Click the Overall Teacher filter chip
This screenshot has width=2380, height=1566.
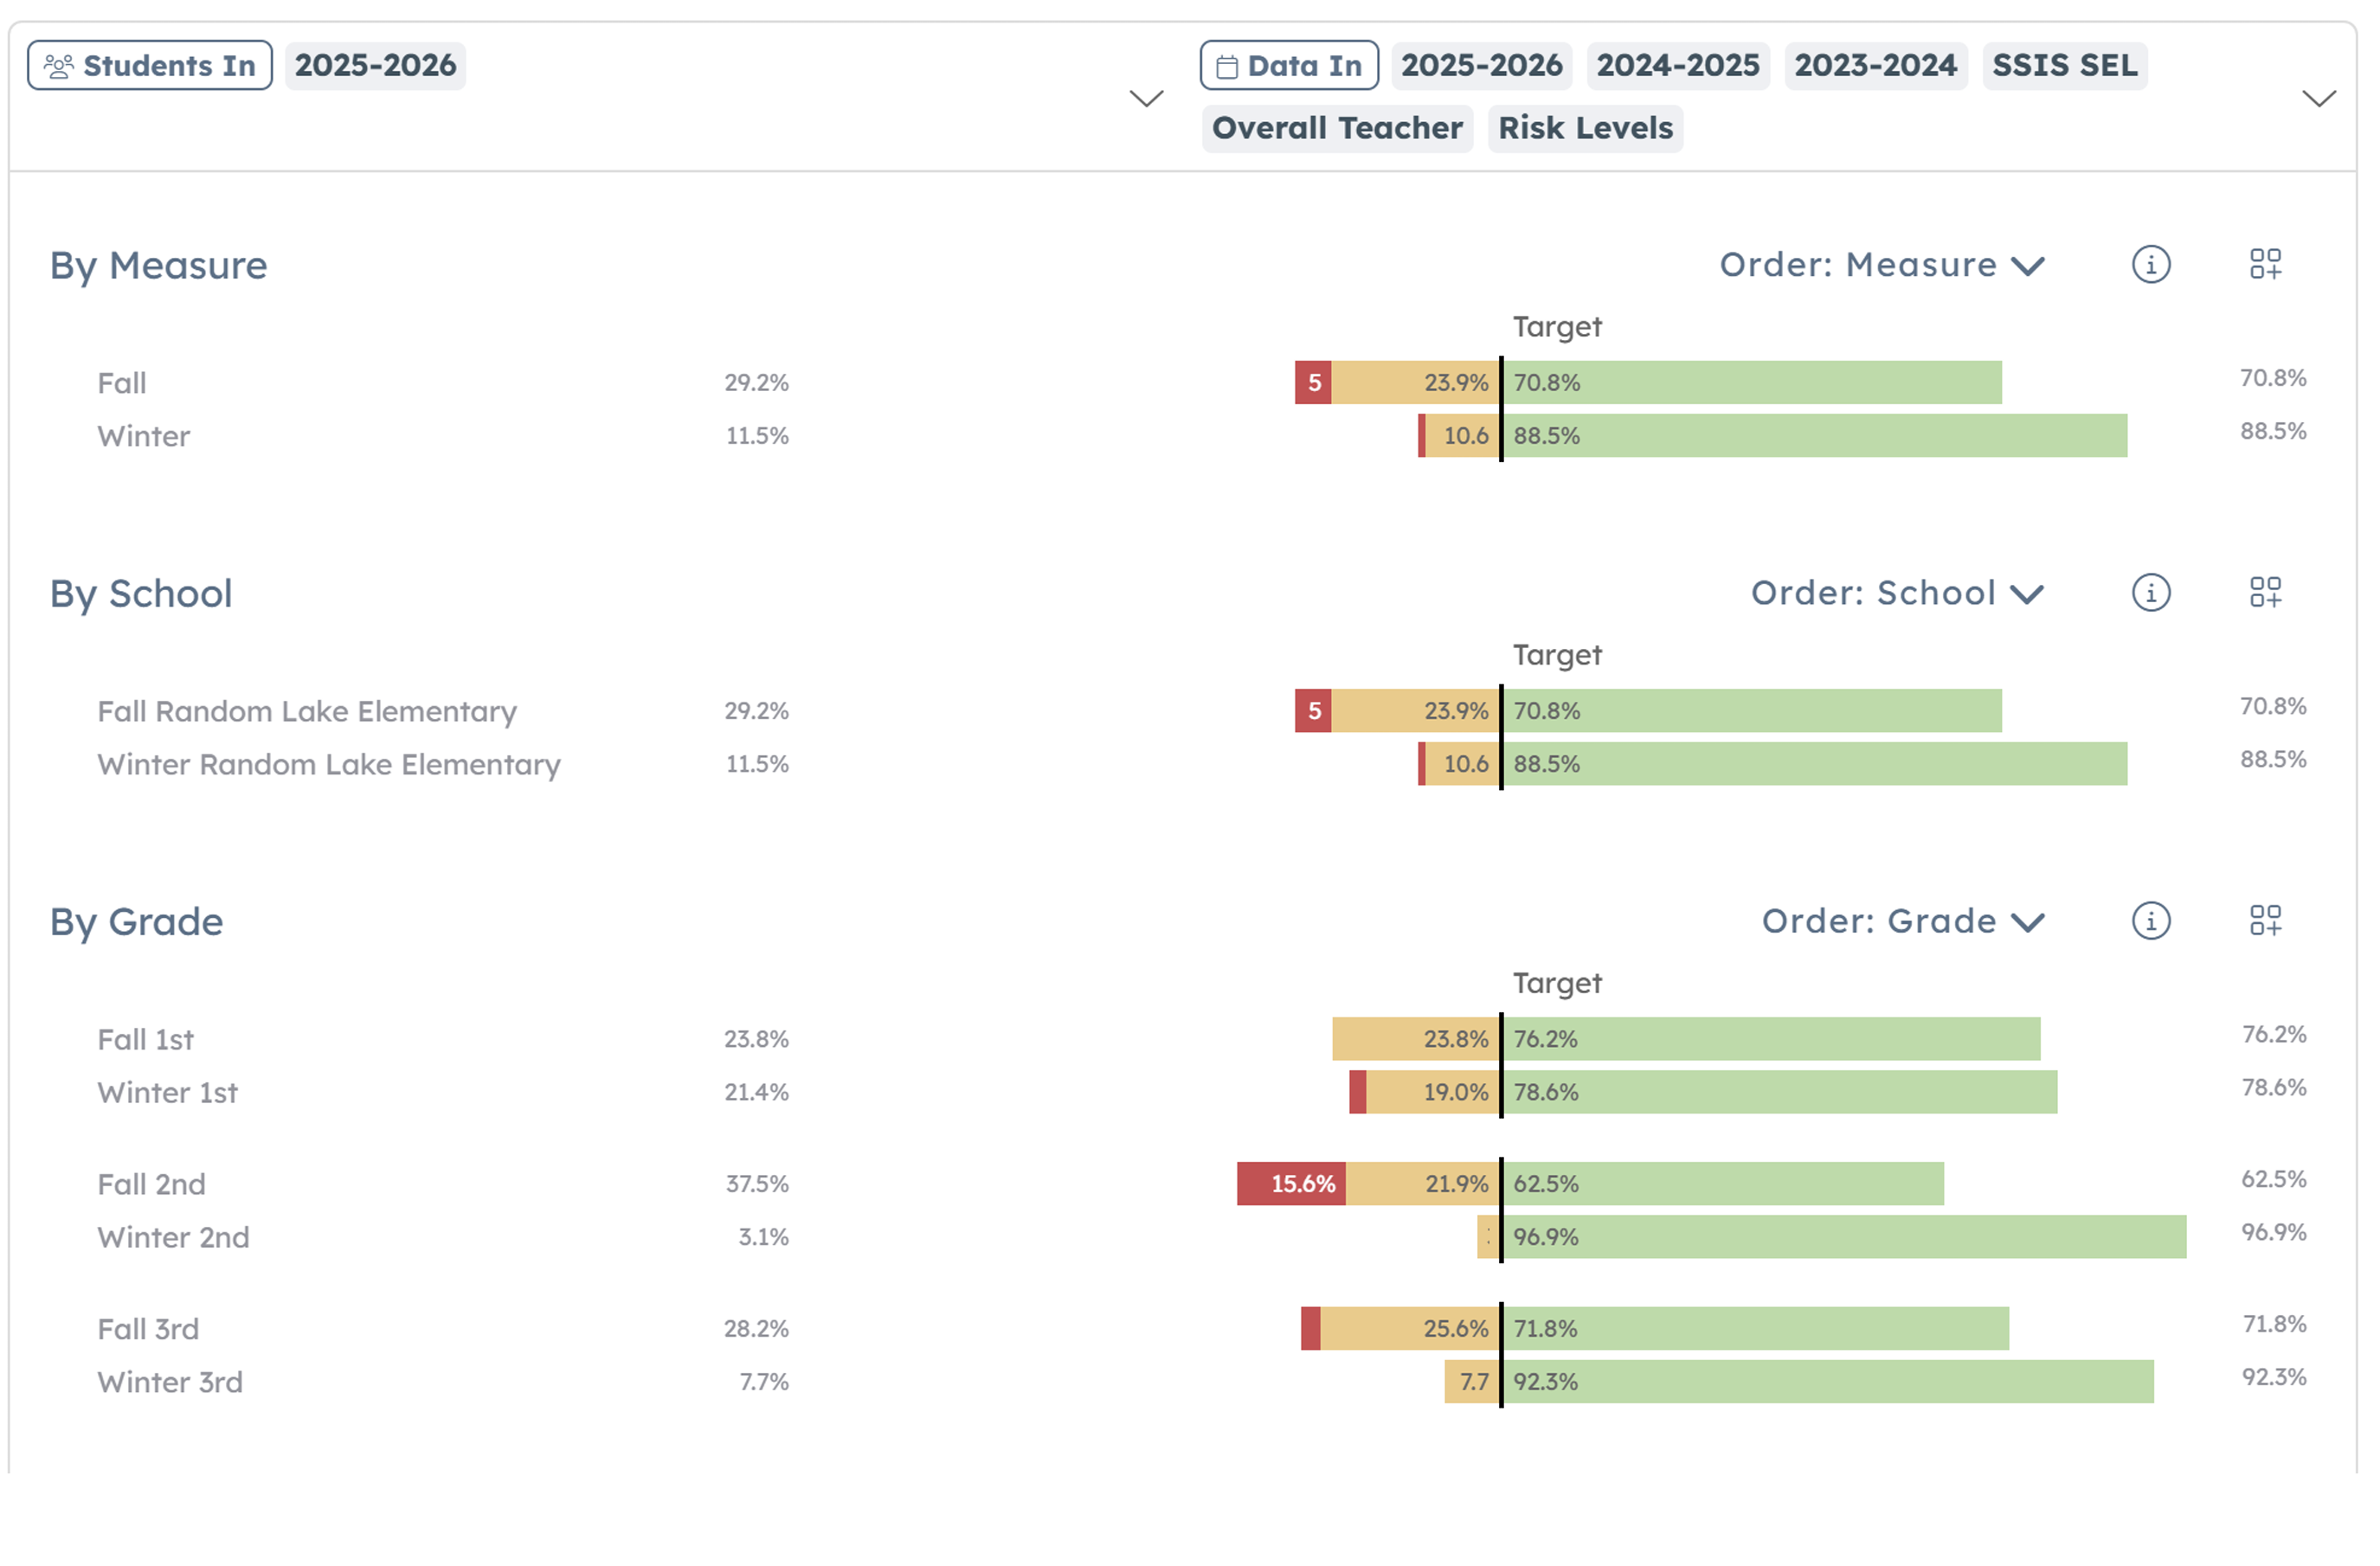tap(1336, 129)
